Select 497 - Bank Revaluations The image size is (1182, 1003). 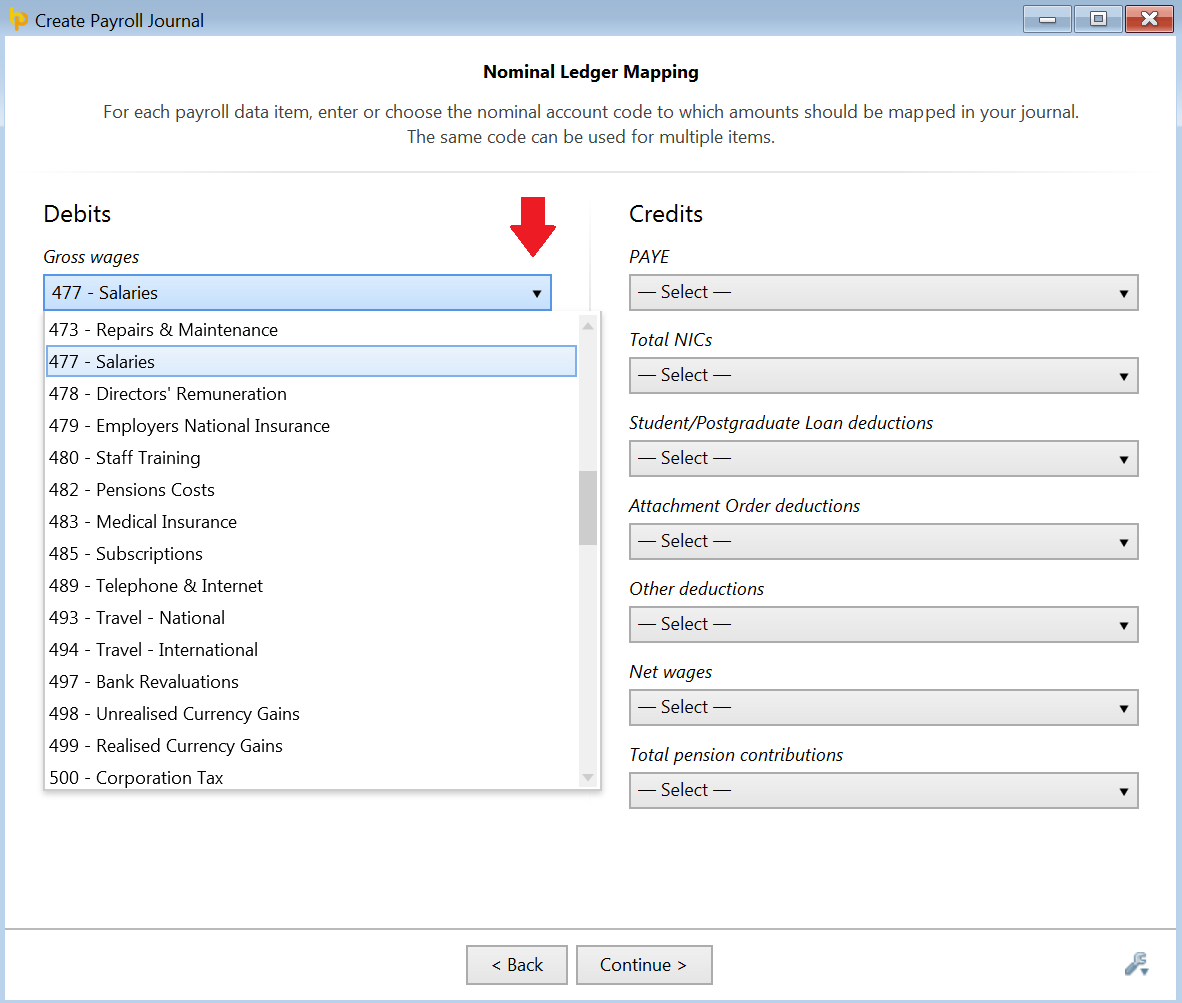tap(311, 682)
